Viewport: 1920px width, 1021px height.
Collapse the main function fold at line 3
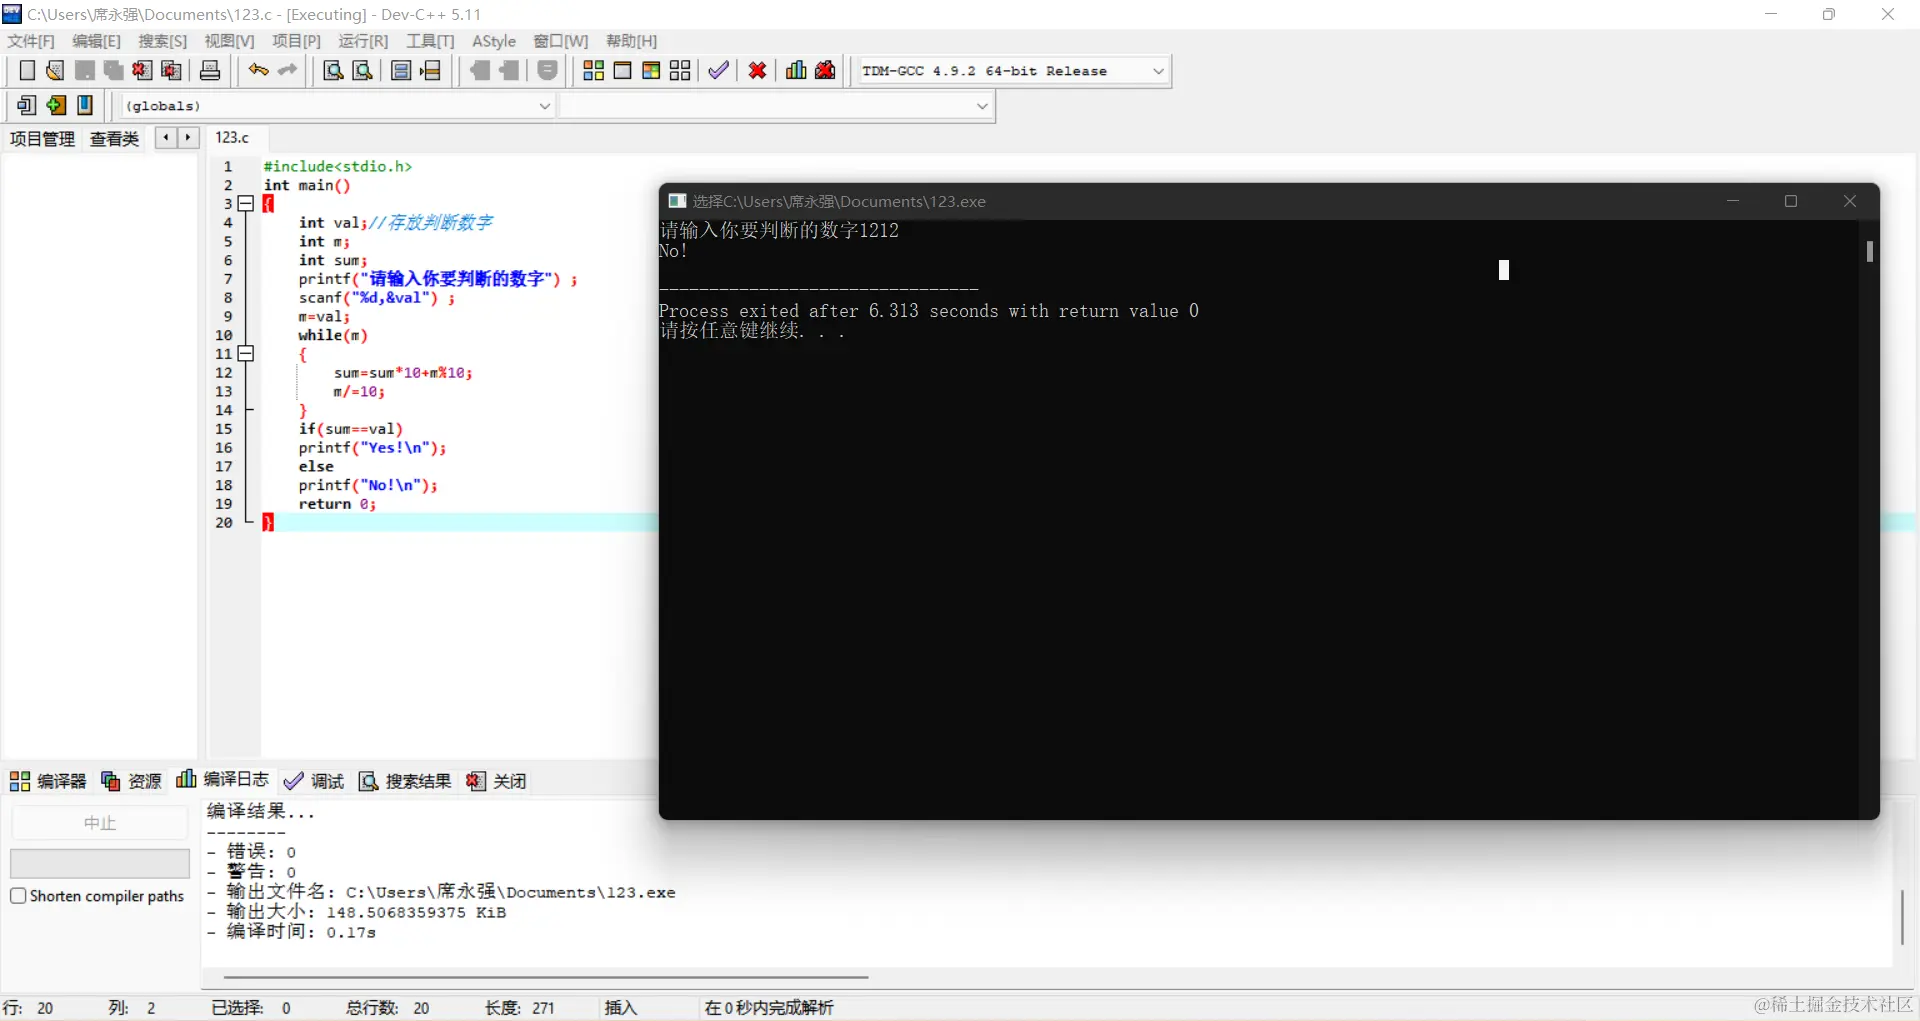pyautogui.click(x=246, y=204)
